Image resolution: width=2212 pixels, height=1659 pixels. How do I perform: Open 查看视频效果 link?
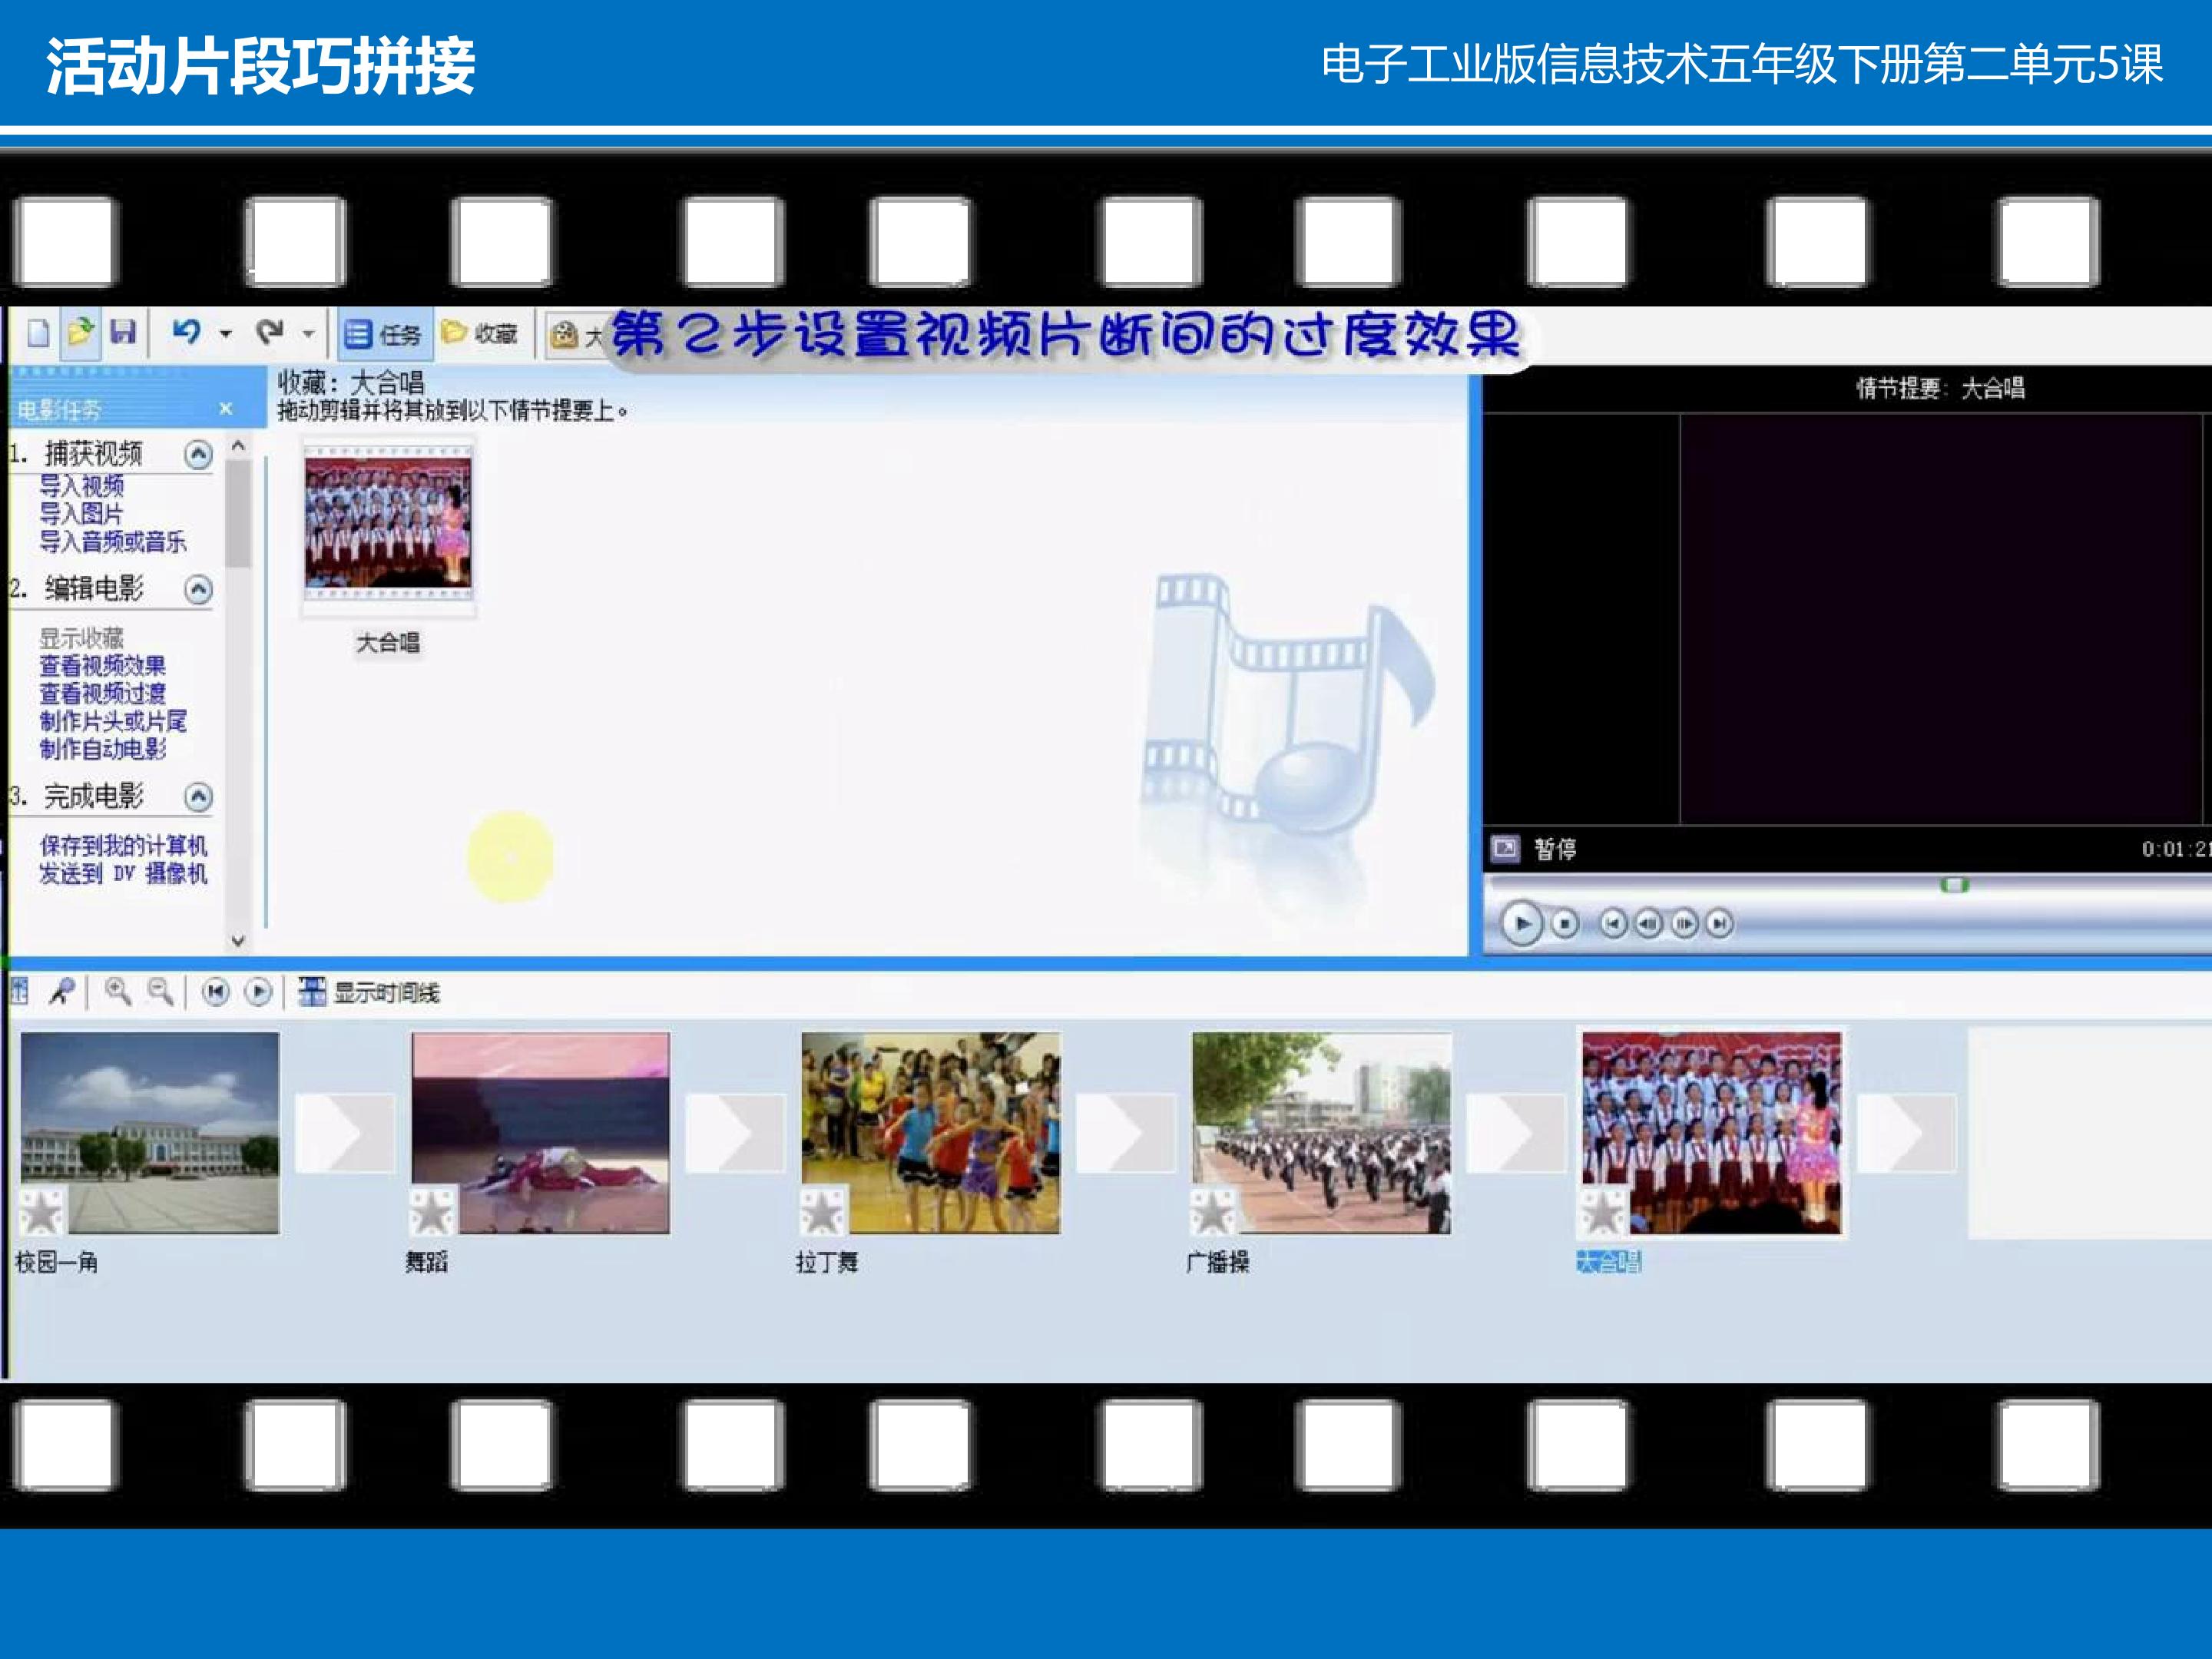tap(103, 666)
